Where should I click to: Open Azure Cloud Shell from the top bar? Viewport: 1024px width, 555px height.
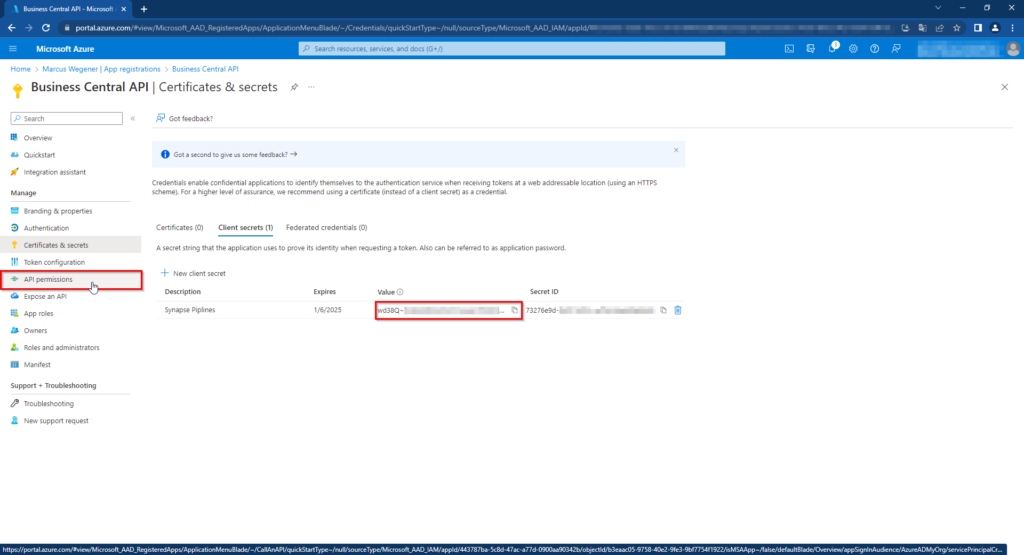(x=789, y=48)
